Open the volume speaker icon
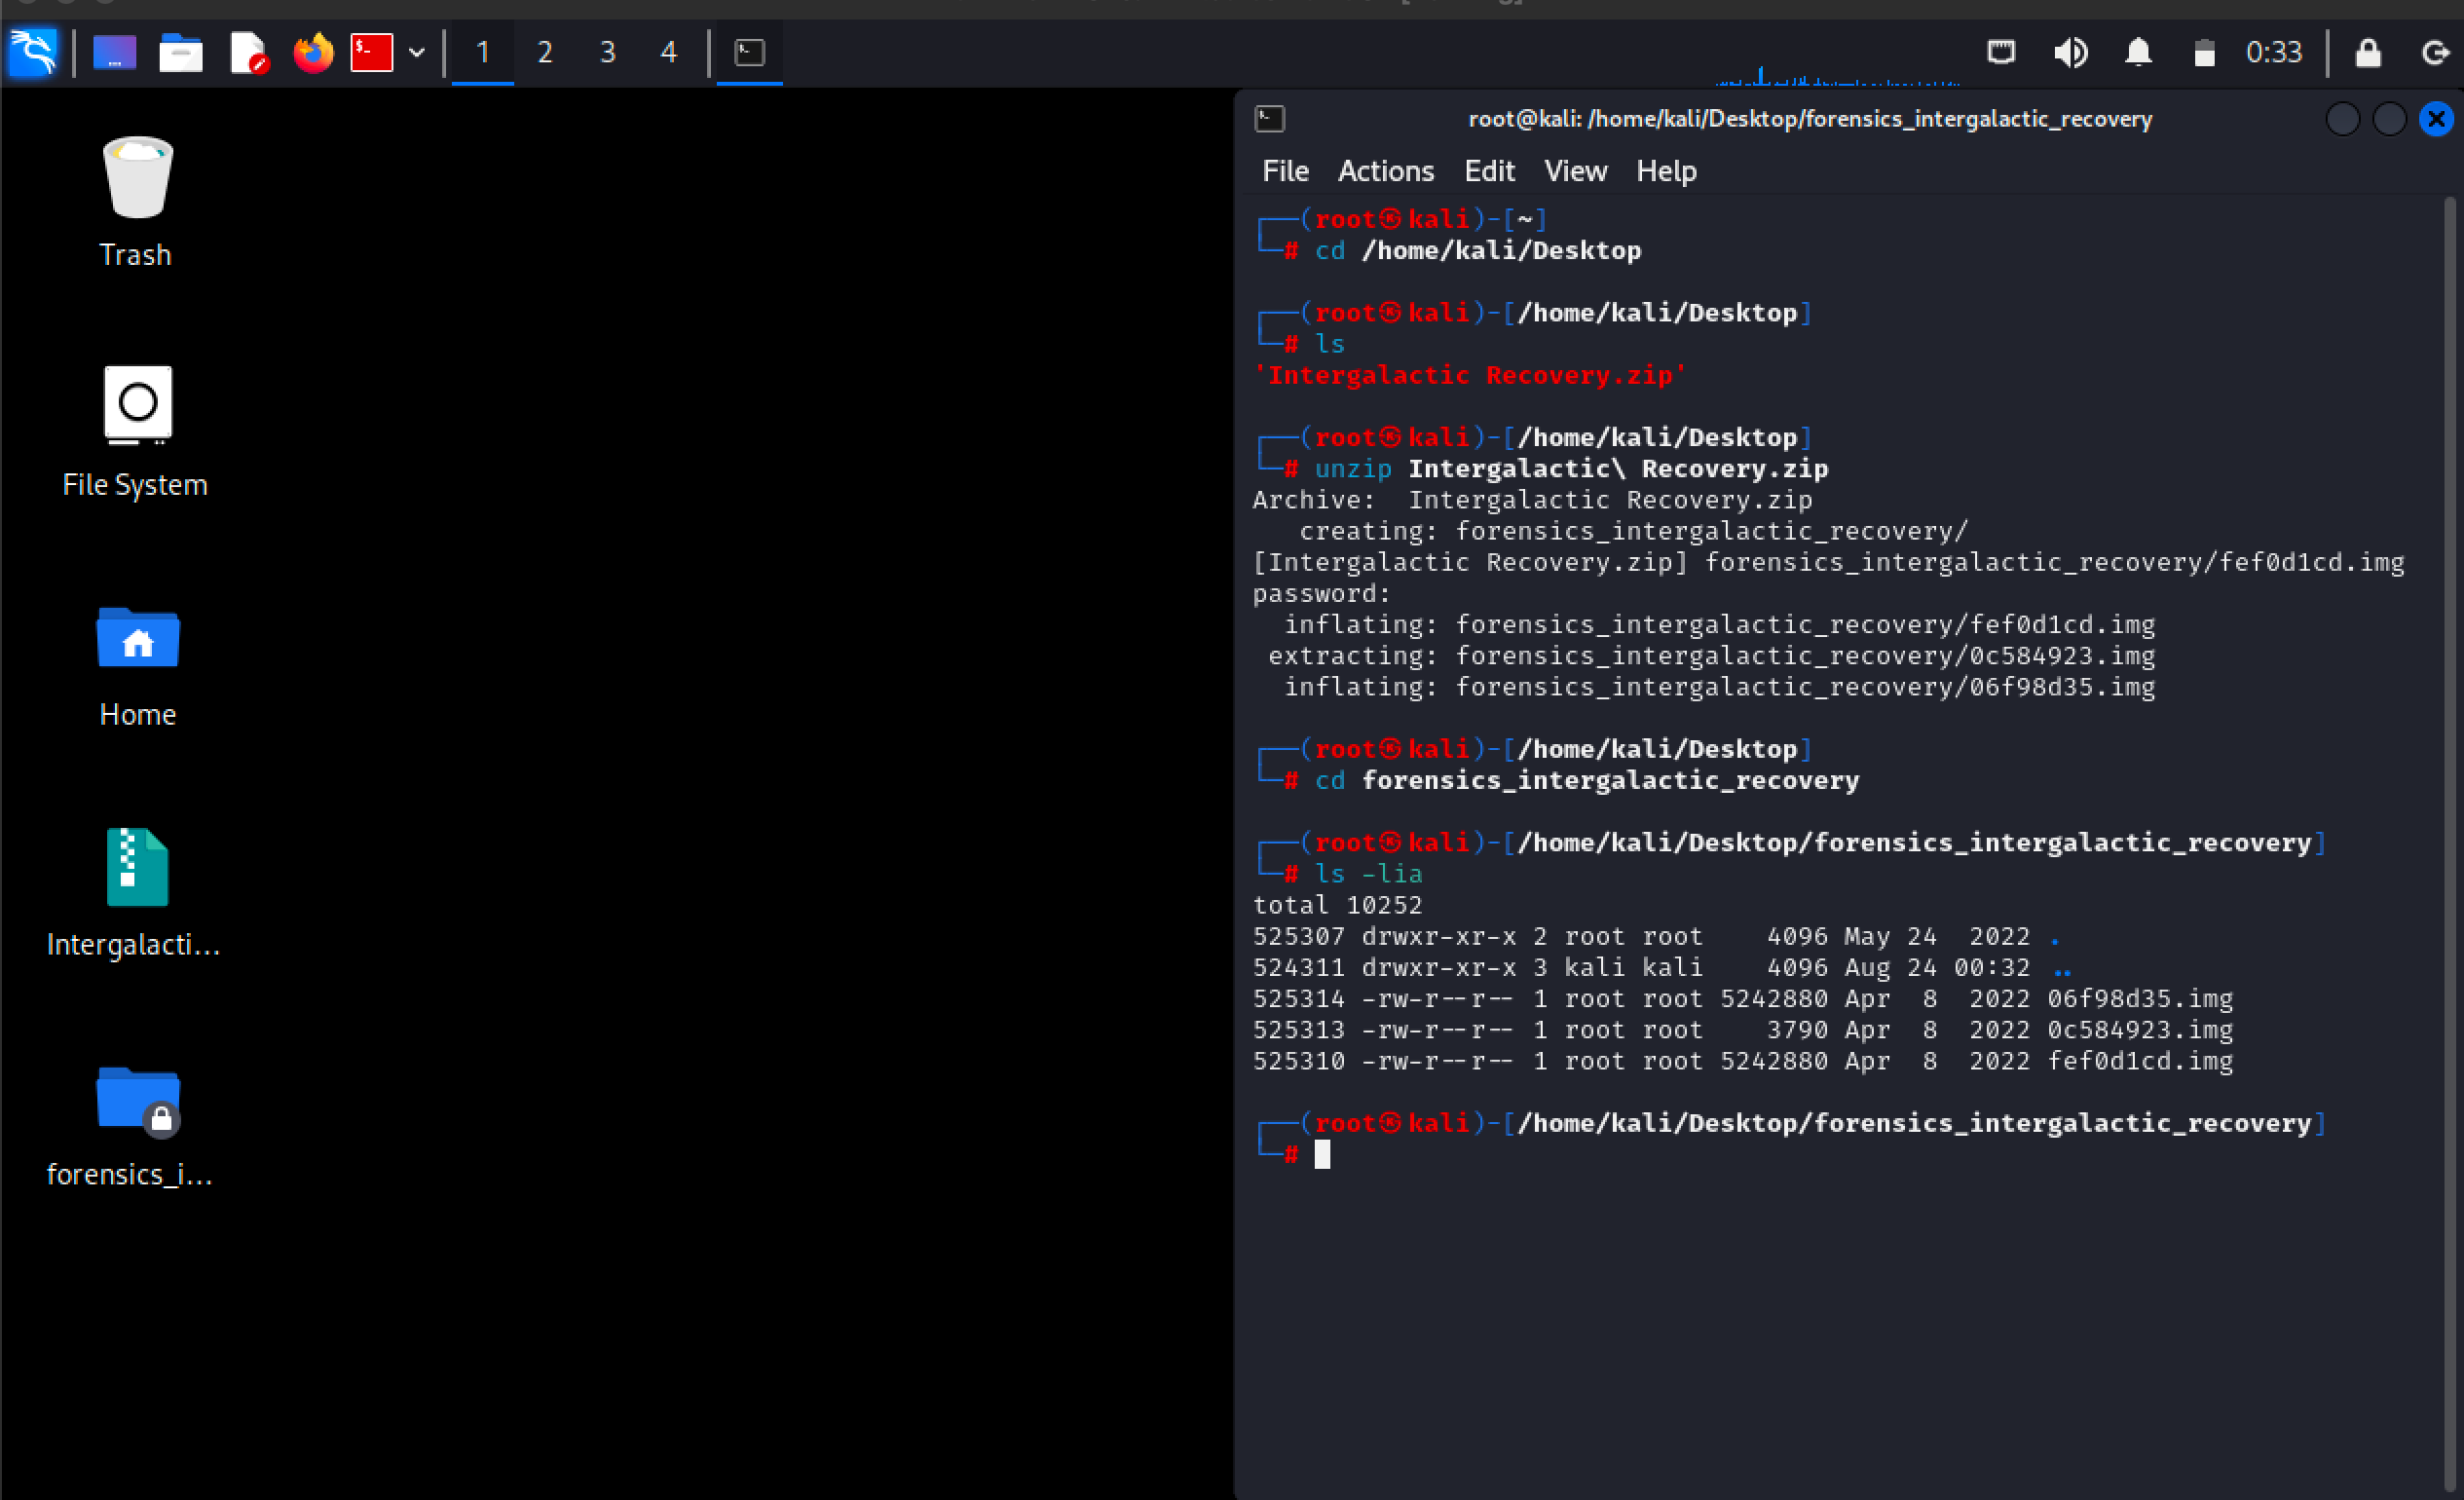 2070,52
